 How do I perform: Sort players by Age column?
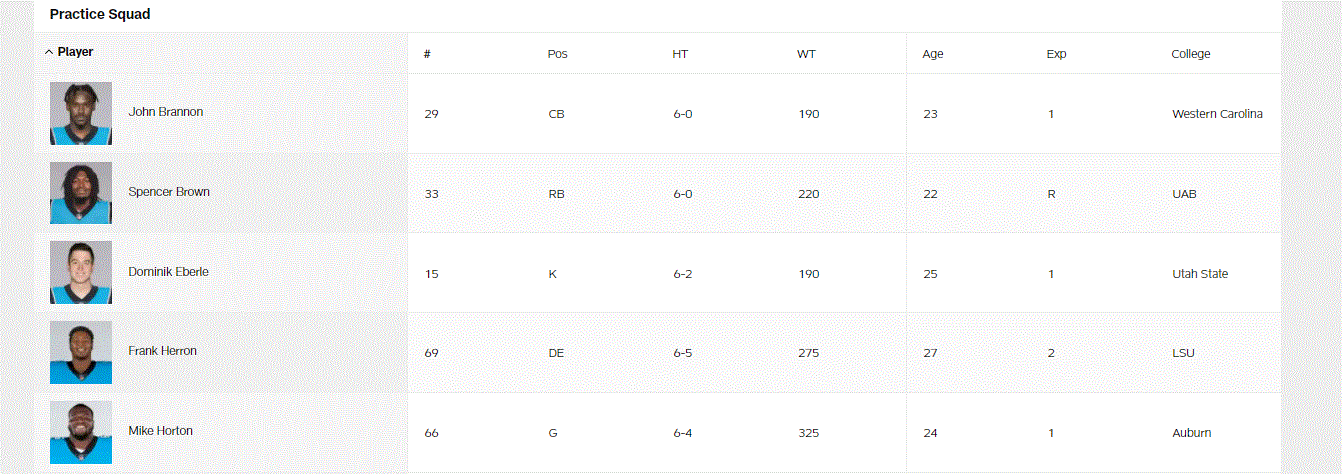pos(932,54)
